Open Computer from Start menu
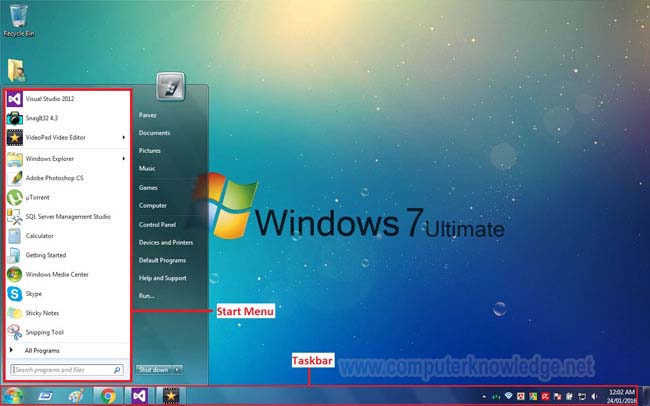The height and width of the screenshot is (406, 650). pos(153,205)
